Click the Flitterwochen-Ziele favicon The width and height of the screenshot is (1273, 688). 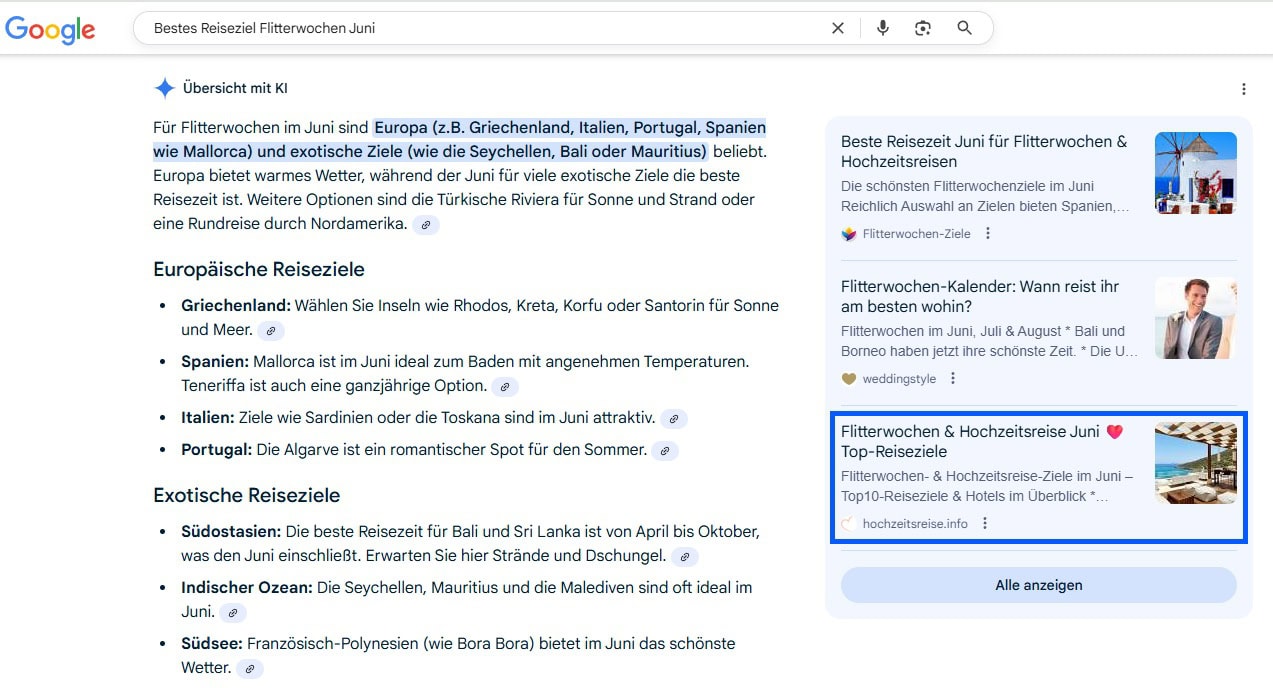849,234
